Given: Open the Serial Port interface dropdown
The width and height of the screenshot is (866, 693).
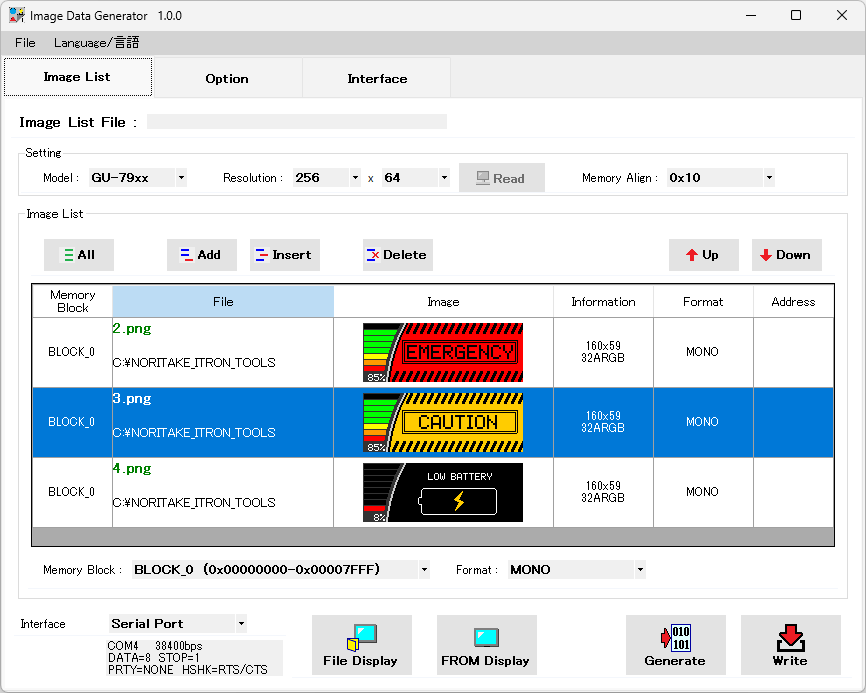Looking at the screenshot, I should (x=240, y=624).
